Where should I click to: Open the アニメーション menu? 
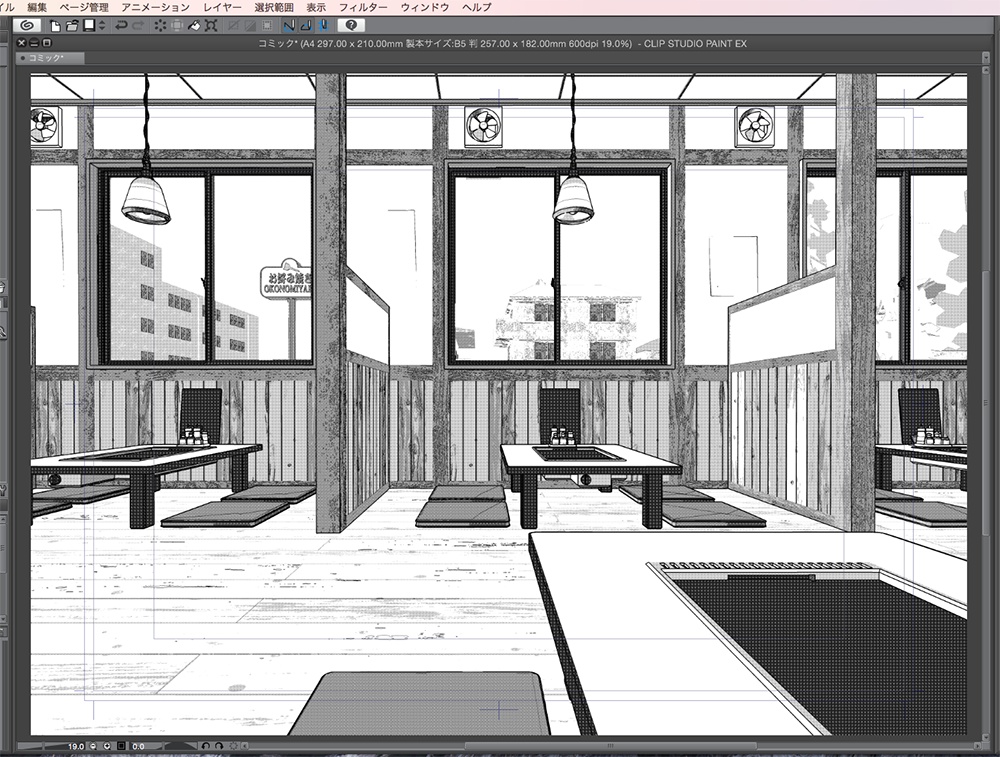(x=156, y=7)
